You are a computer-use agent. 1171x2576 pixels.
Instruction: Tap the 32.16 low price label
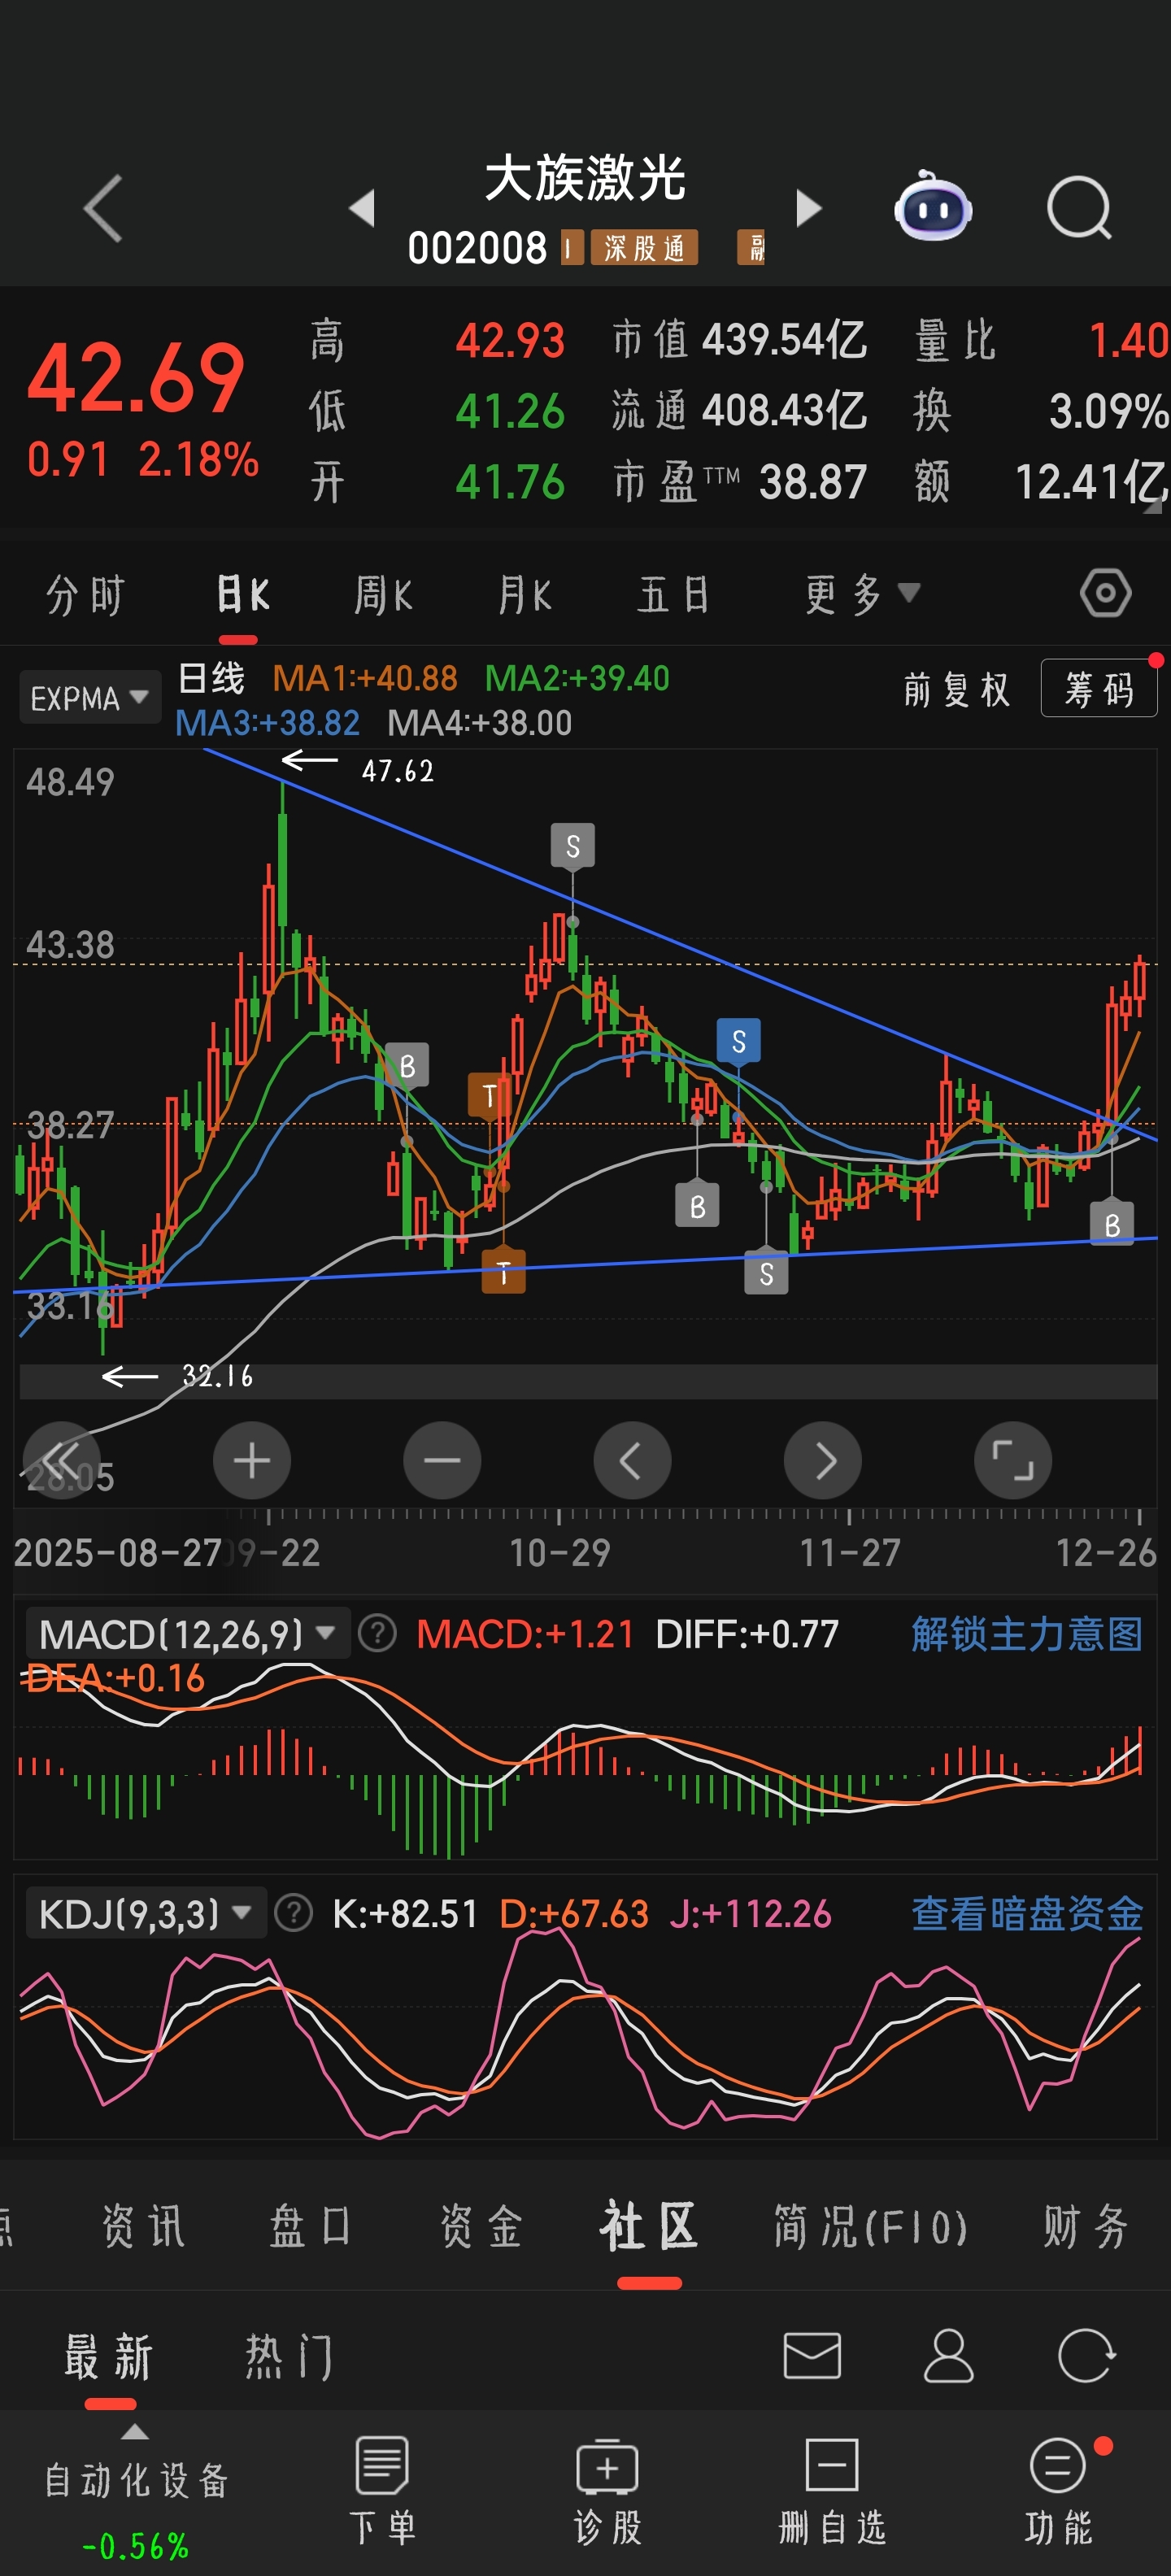pos(217,1376)
